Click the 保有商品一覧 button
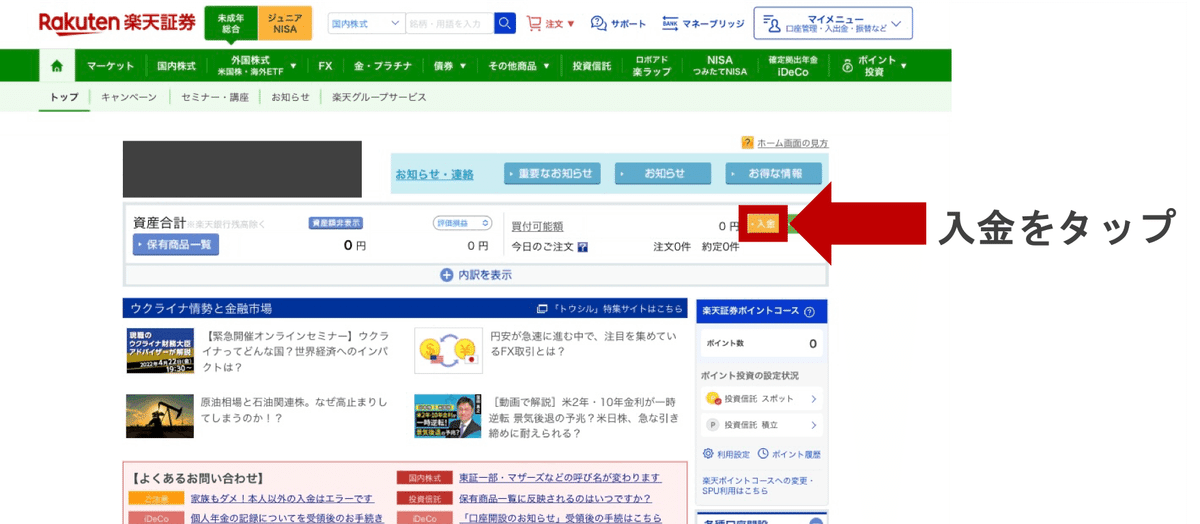The image size is (1200, 524). [176, 244]
